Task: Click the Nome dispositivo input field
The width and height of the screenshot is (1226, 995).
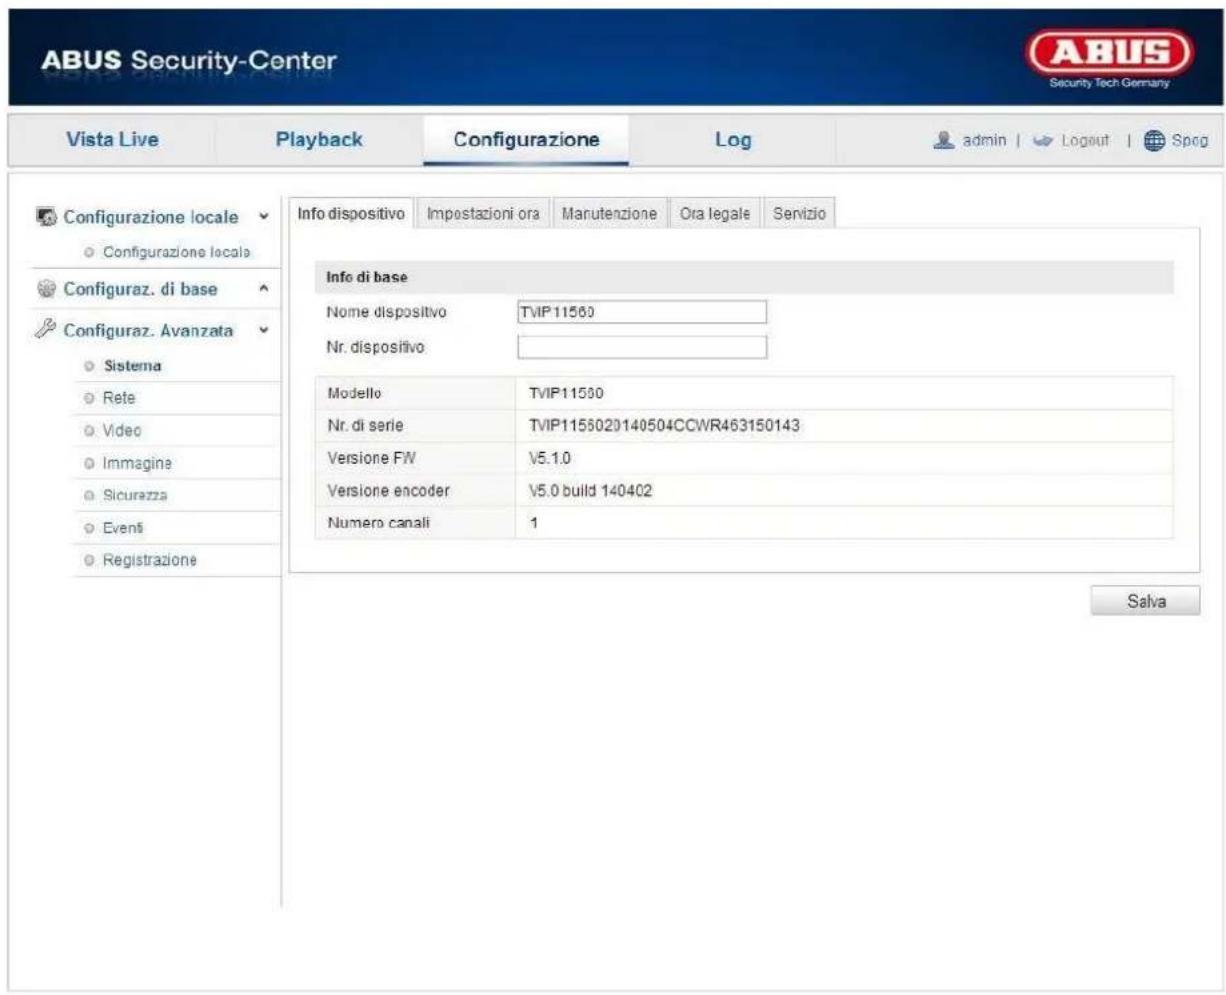Action: 642,312
